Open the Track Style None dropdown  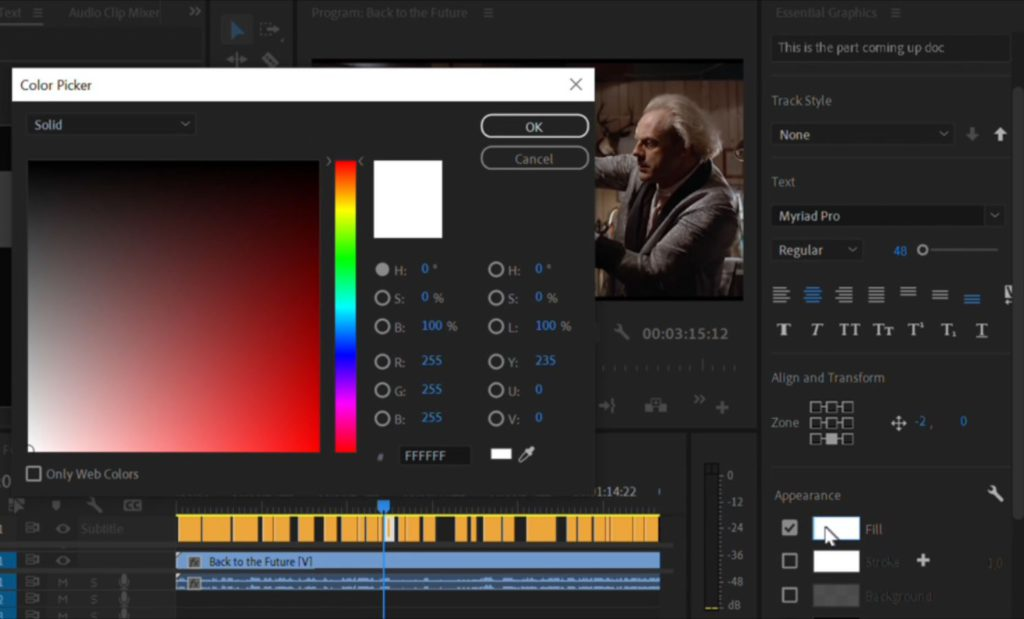[x=862, y=135]
